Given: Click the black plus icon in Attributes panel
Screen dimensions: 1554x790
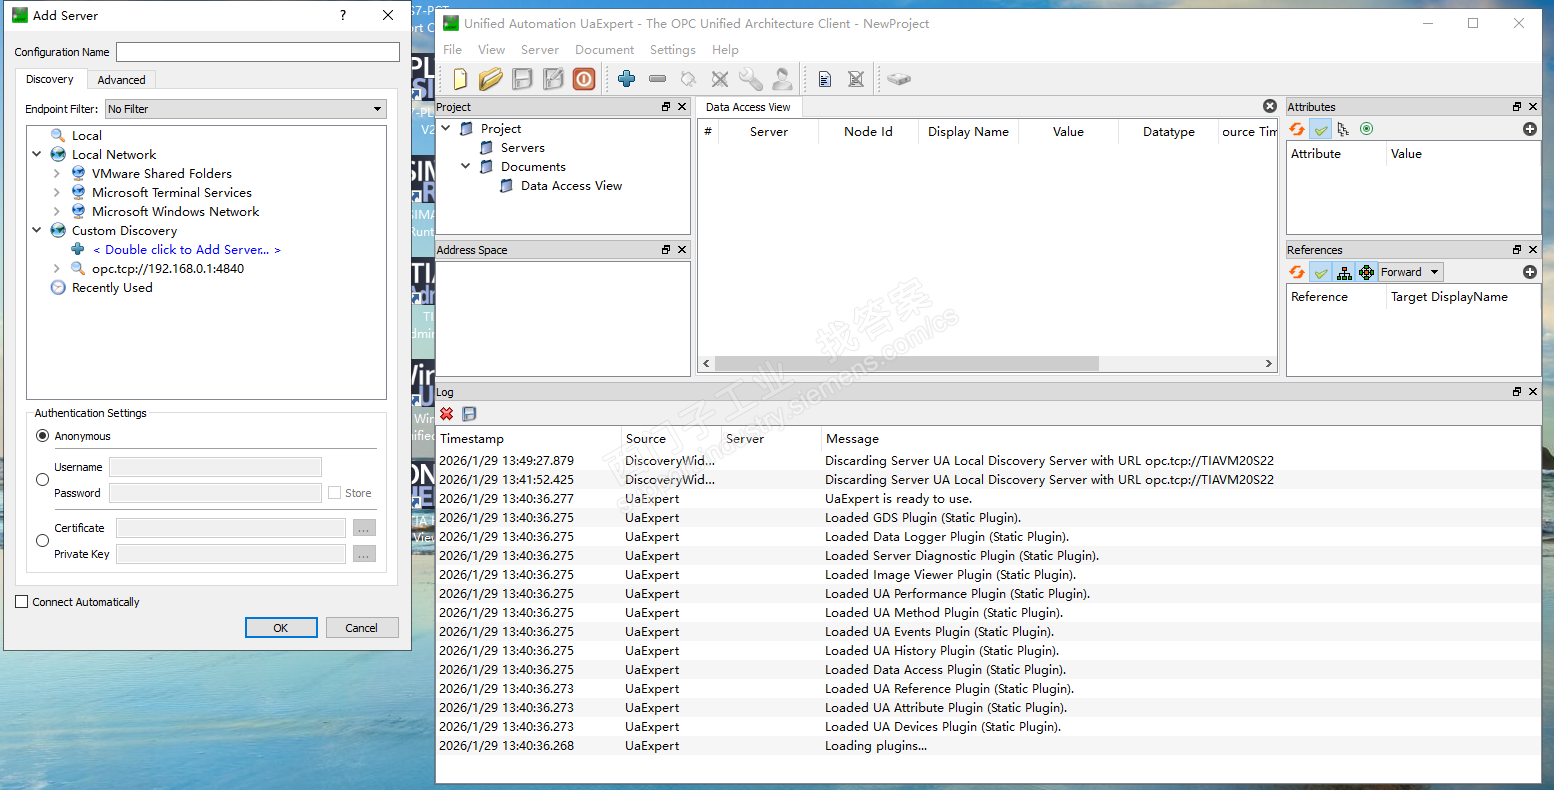Looking at the screenshot, I should point(1529,129).
